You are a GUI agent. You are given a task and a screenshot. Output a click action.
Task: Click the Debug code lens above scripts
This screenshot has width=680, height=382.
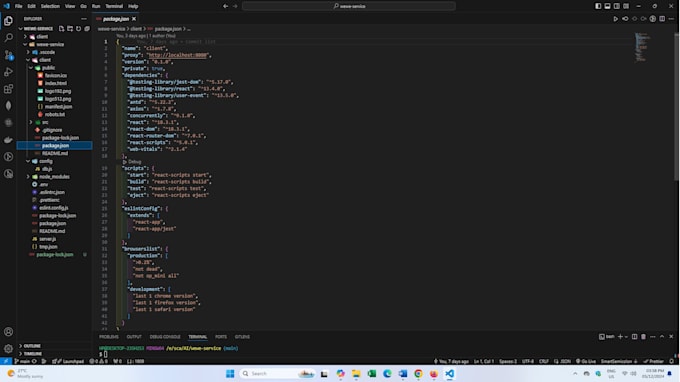click(132, 162)
